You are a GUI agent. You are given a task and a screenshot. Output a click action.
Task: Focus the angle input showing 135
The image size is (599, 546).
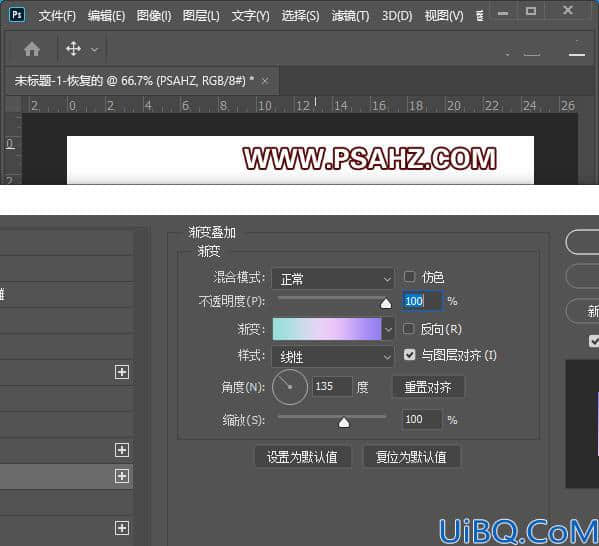pos(332,386)
